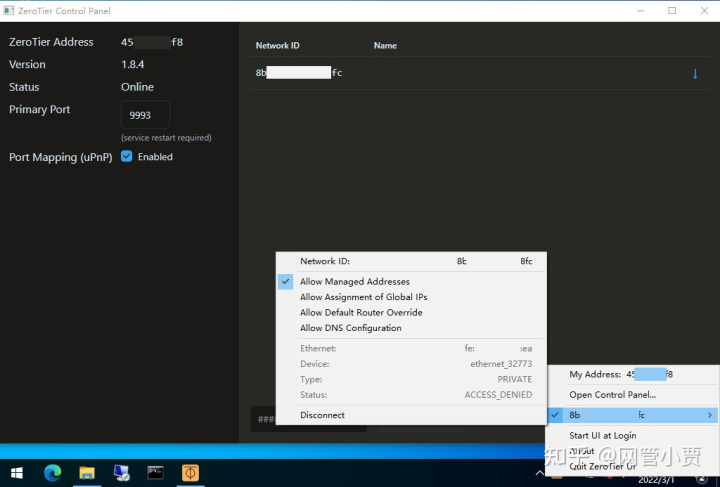Screen dimensions: 720x487
Task: Show hidden system tray icons
Action: tap(540, 473)
